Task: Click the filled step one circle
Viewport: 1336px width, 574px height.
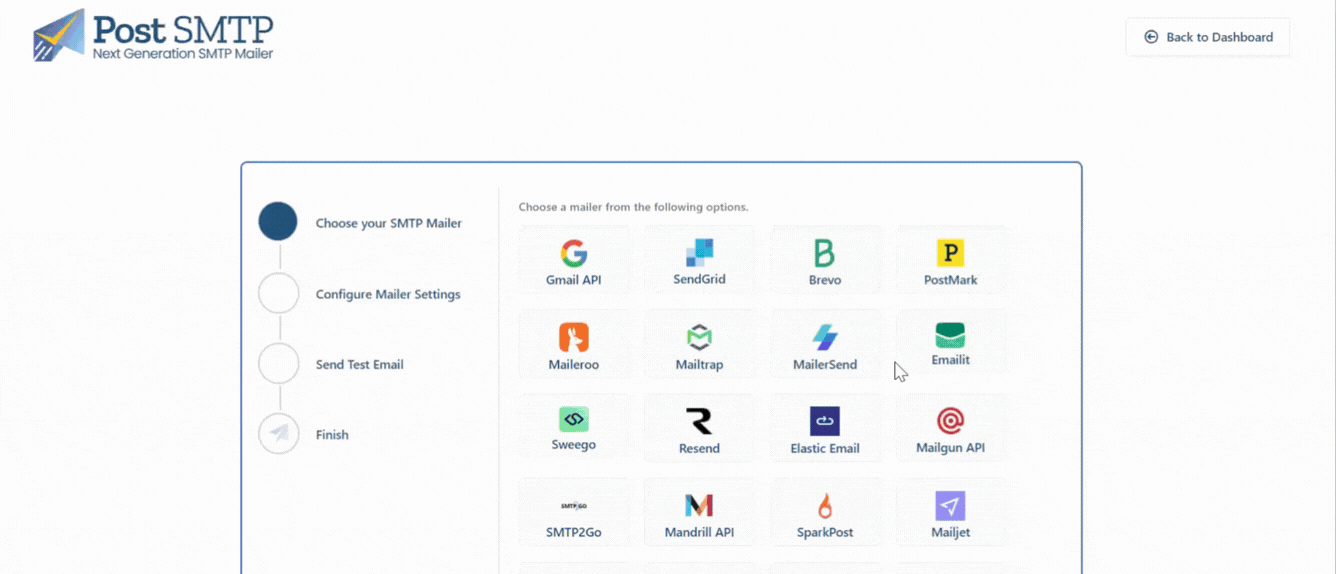Action: point(278,222)
